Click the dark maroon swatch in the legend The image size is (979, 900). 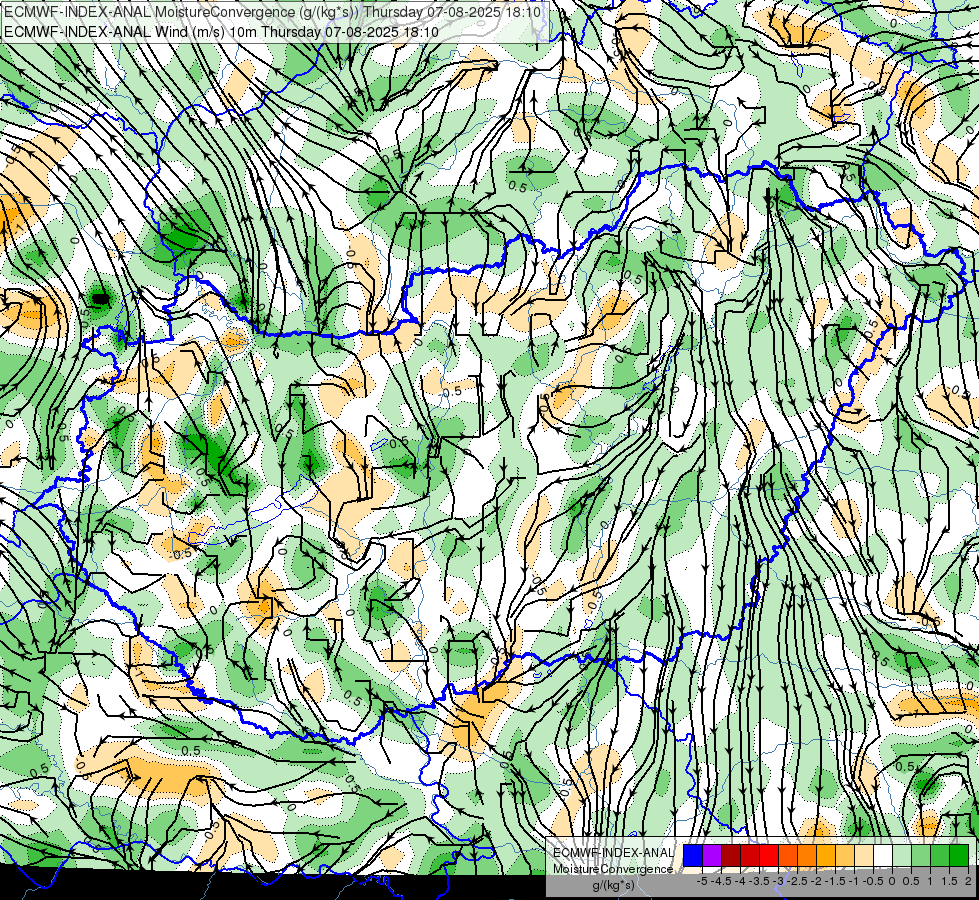pyautogui.click(x=731, y=855)
